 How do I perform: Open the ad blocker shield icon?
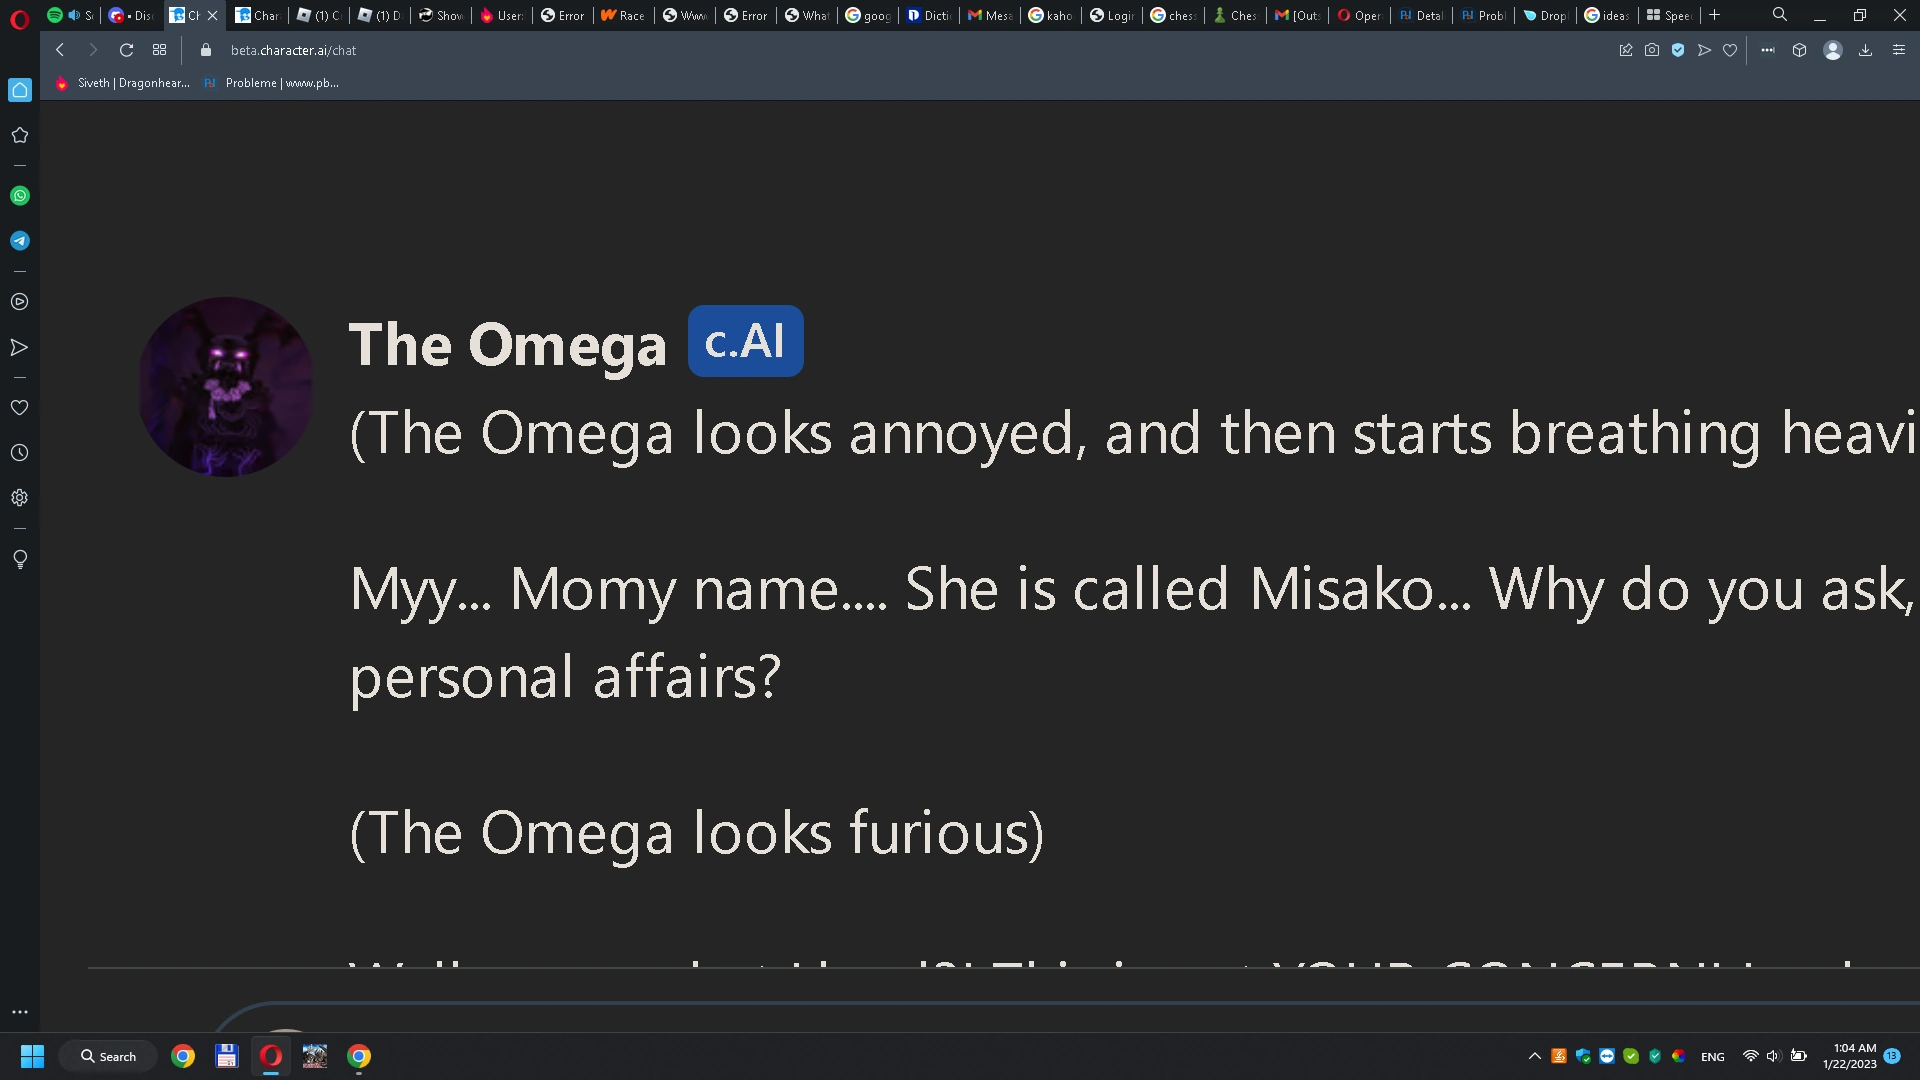[1678, 50]
